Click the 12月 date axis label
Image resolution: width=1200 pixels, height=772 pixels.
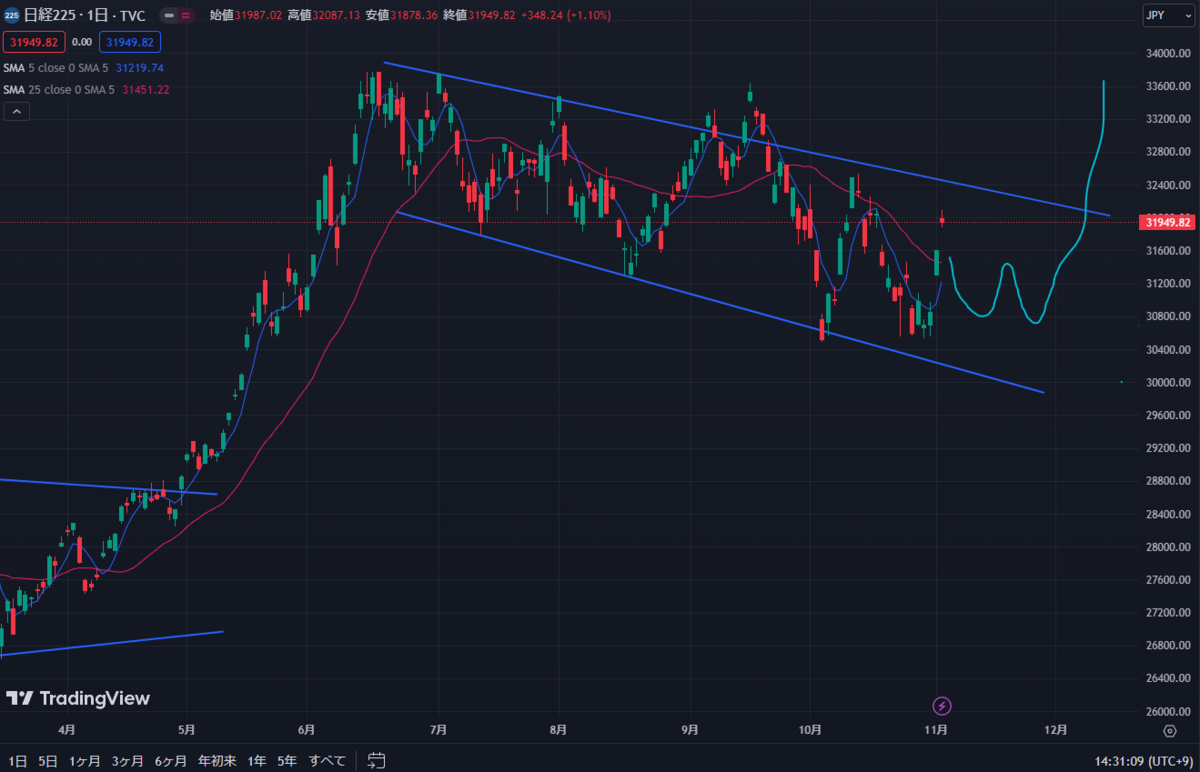point(1055,731)
